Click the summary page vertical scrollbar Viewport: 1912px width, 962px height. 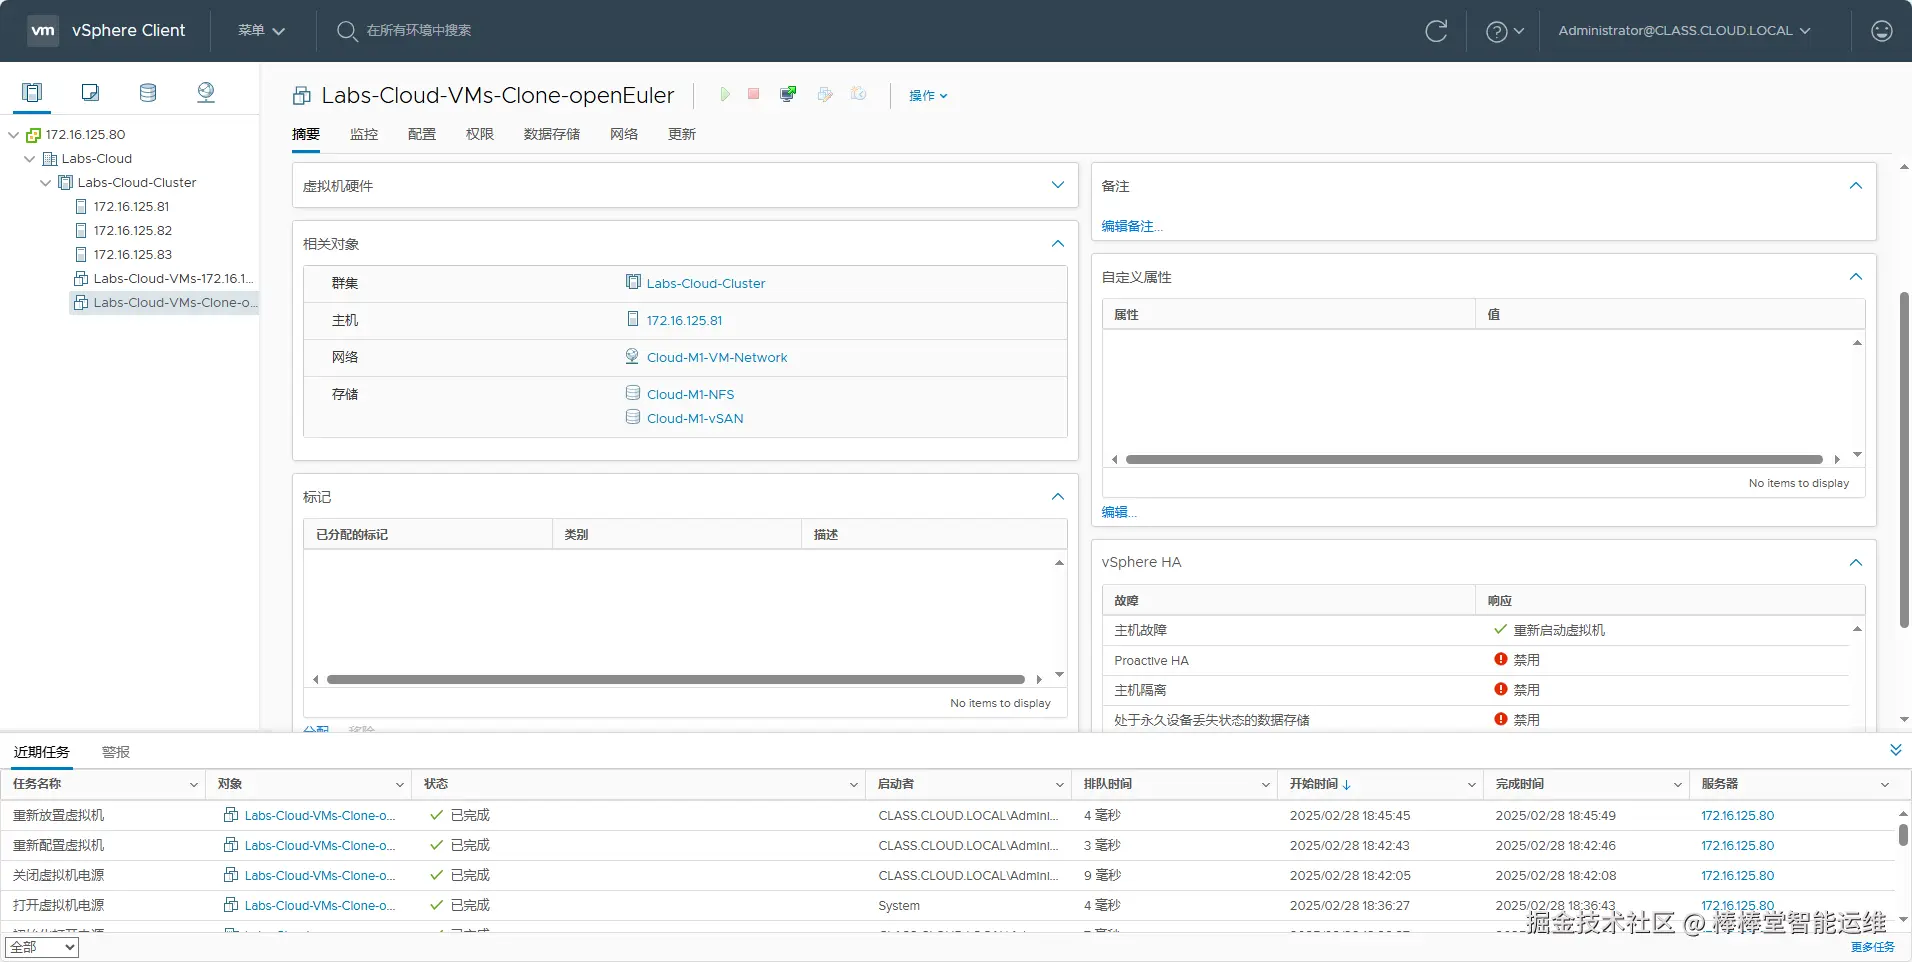point(1904,460)
